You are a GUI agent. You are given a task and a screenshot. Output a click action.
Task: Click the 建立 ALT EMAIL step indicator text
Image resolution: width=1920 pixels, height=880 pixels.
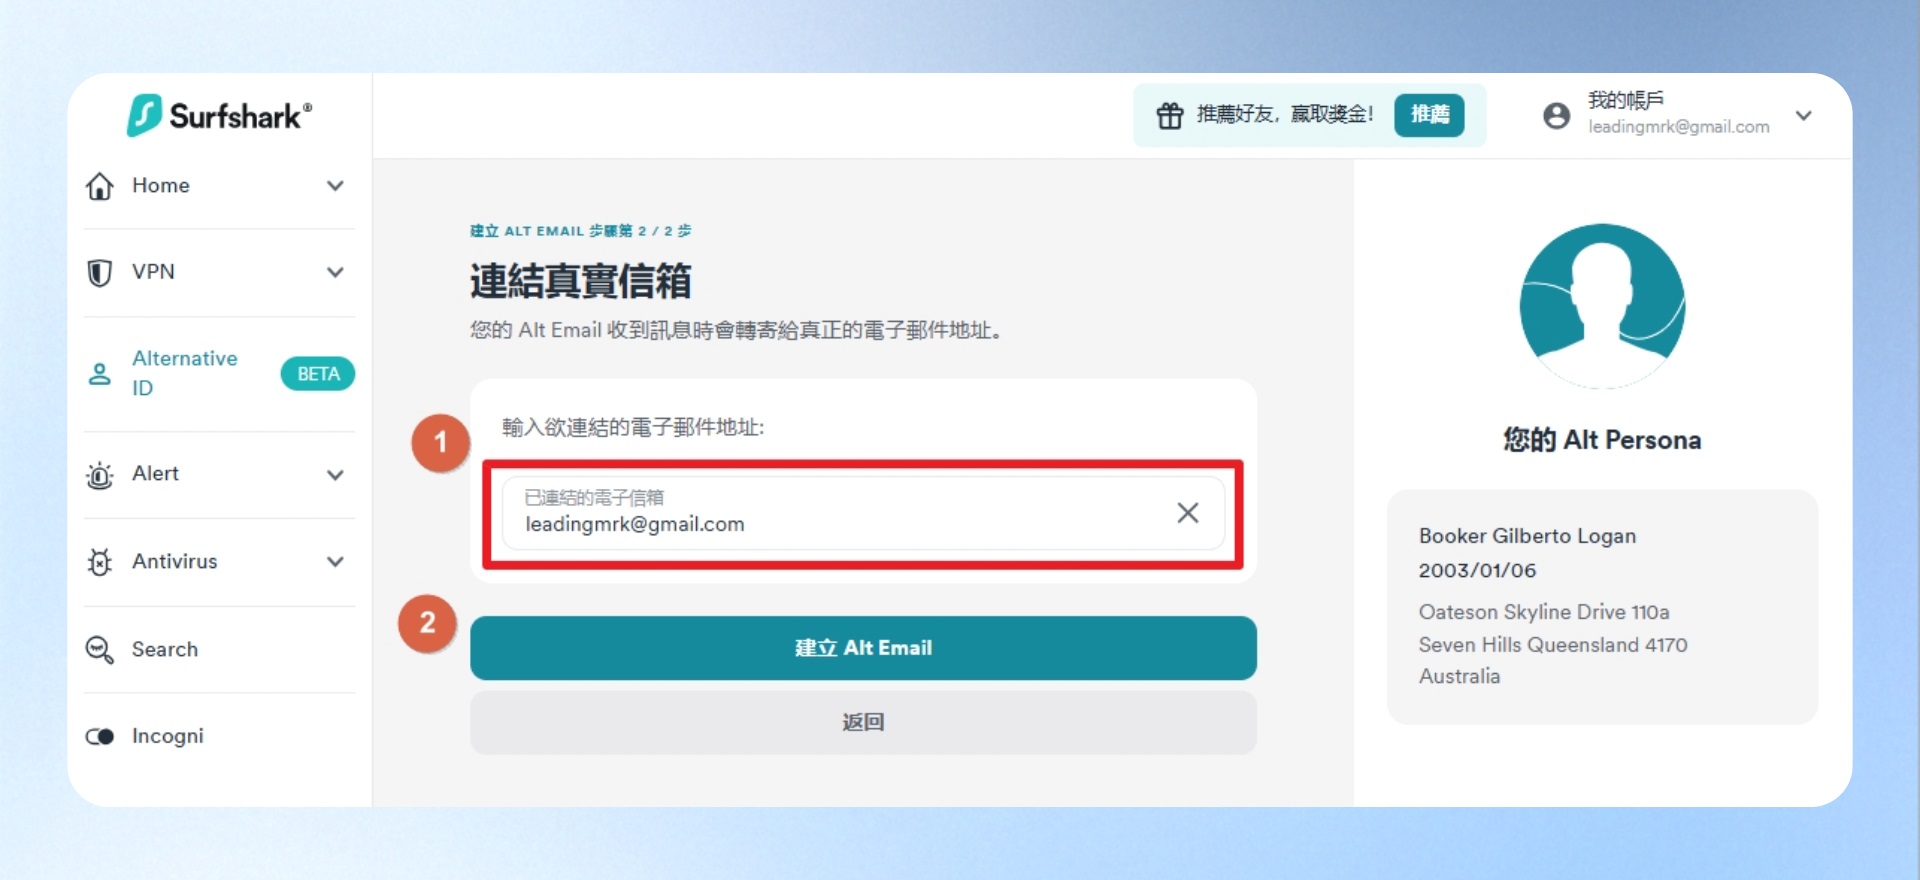tap(581, 231)
